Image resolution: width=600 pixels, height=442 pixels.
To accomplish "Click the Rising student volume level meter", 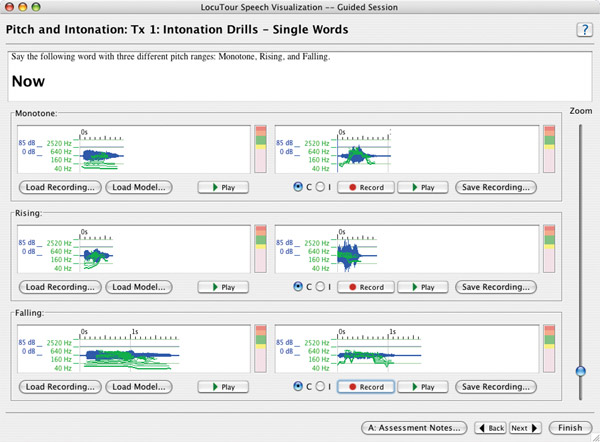I will (x=549, y=249).
